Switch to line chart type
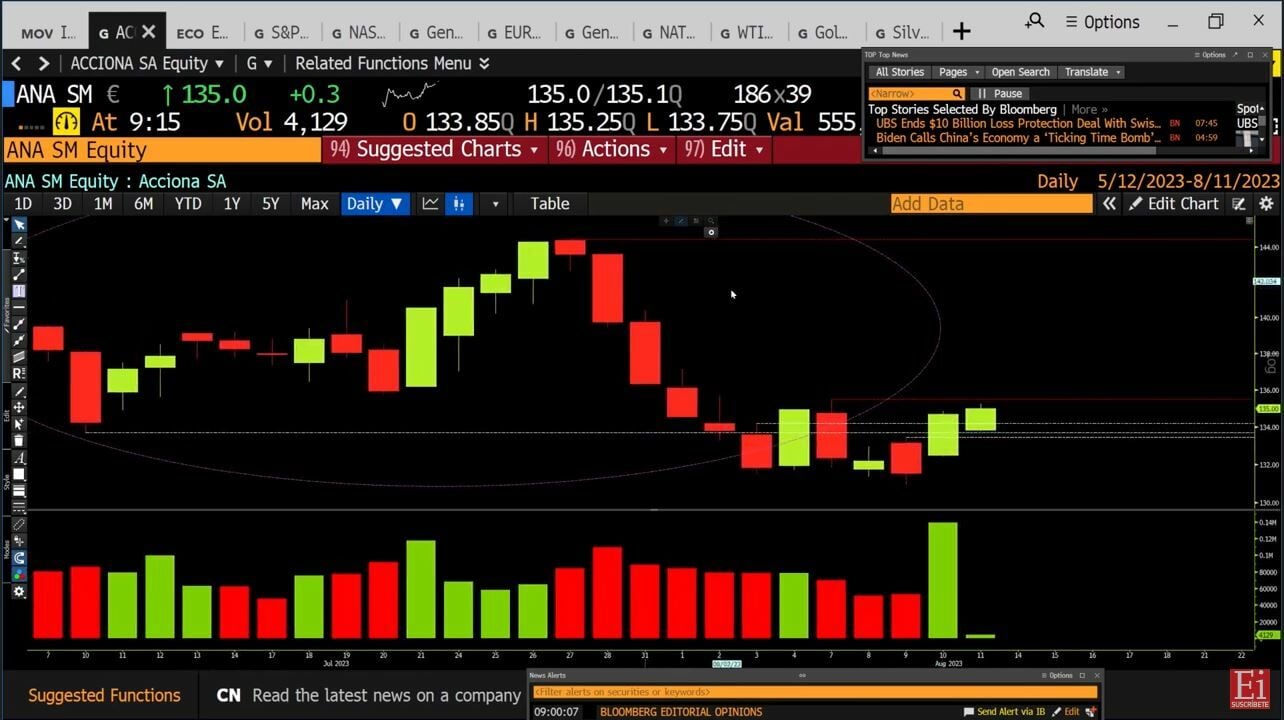 (x=430, y=204)
